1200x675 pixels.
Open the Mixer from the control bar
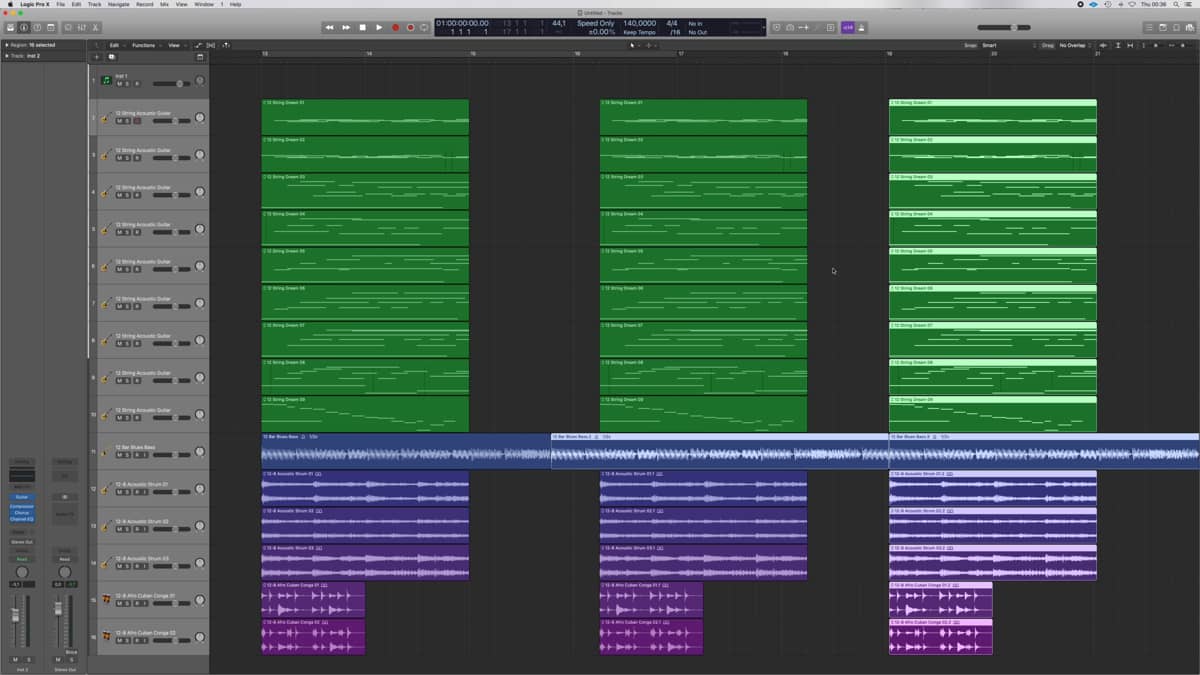pyautogui.click(x=83, y=27)
